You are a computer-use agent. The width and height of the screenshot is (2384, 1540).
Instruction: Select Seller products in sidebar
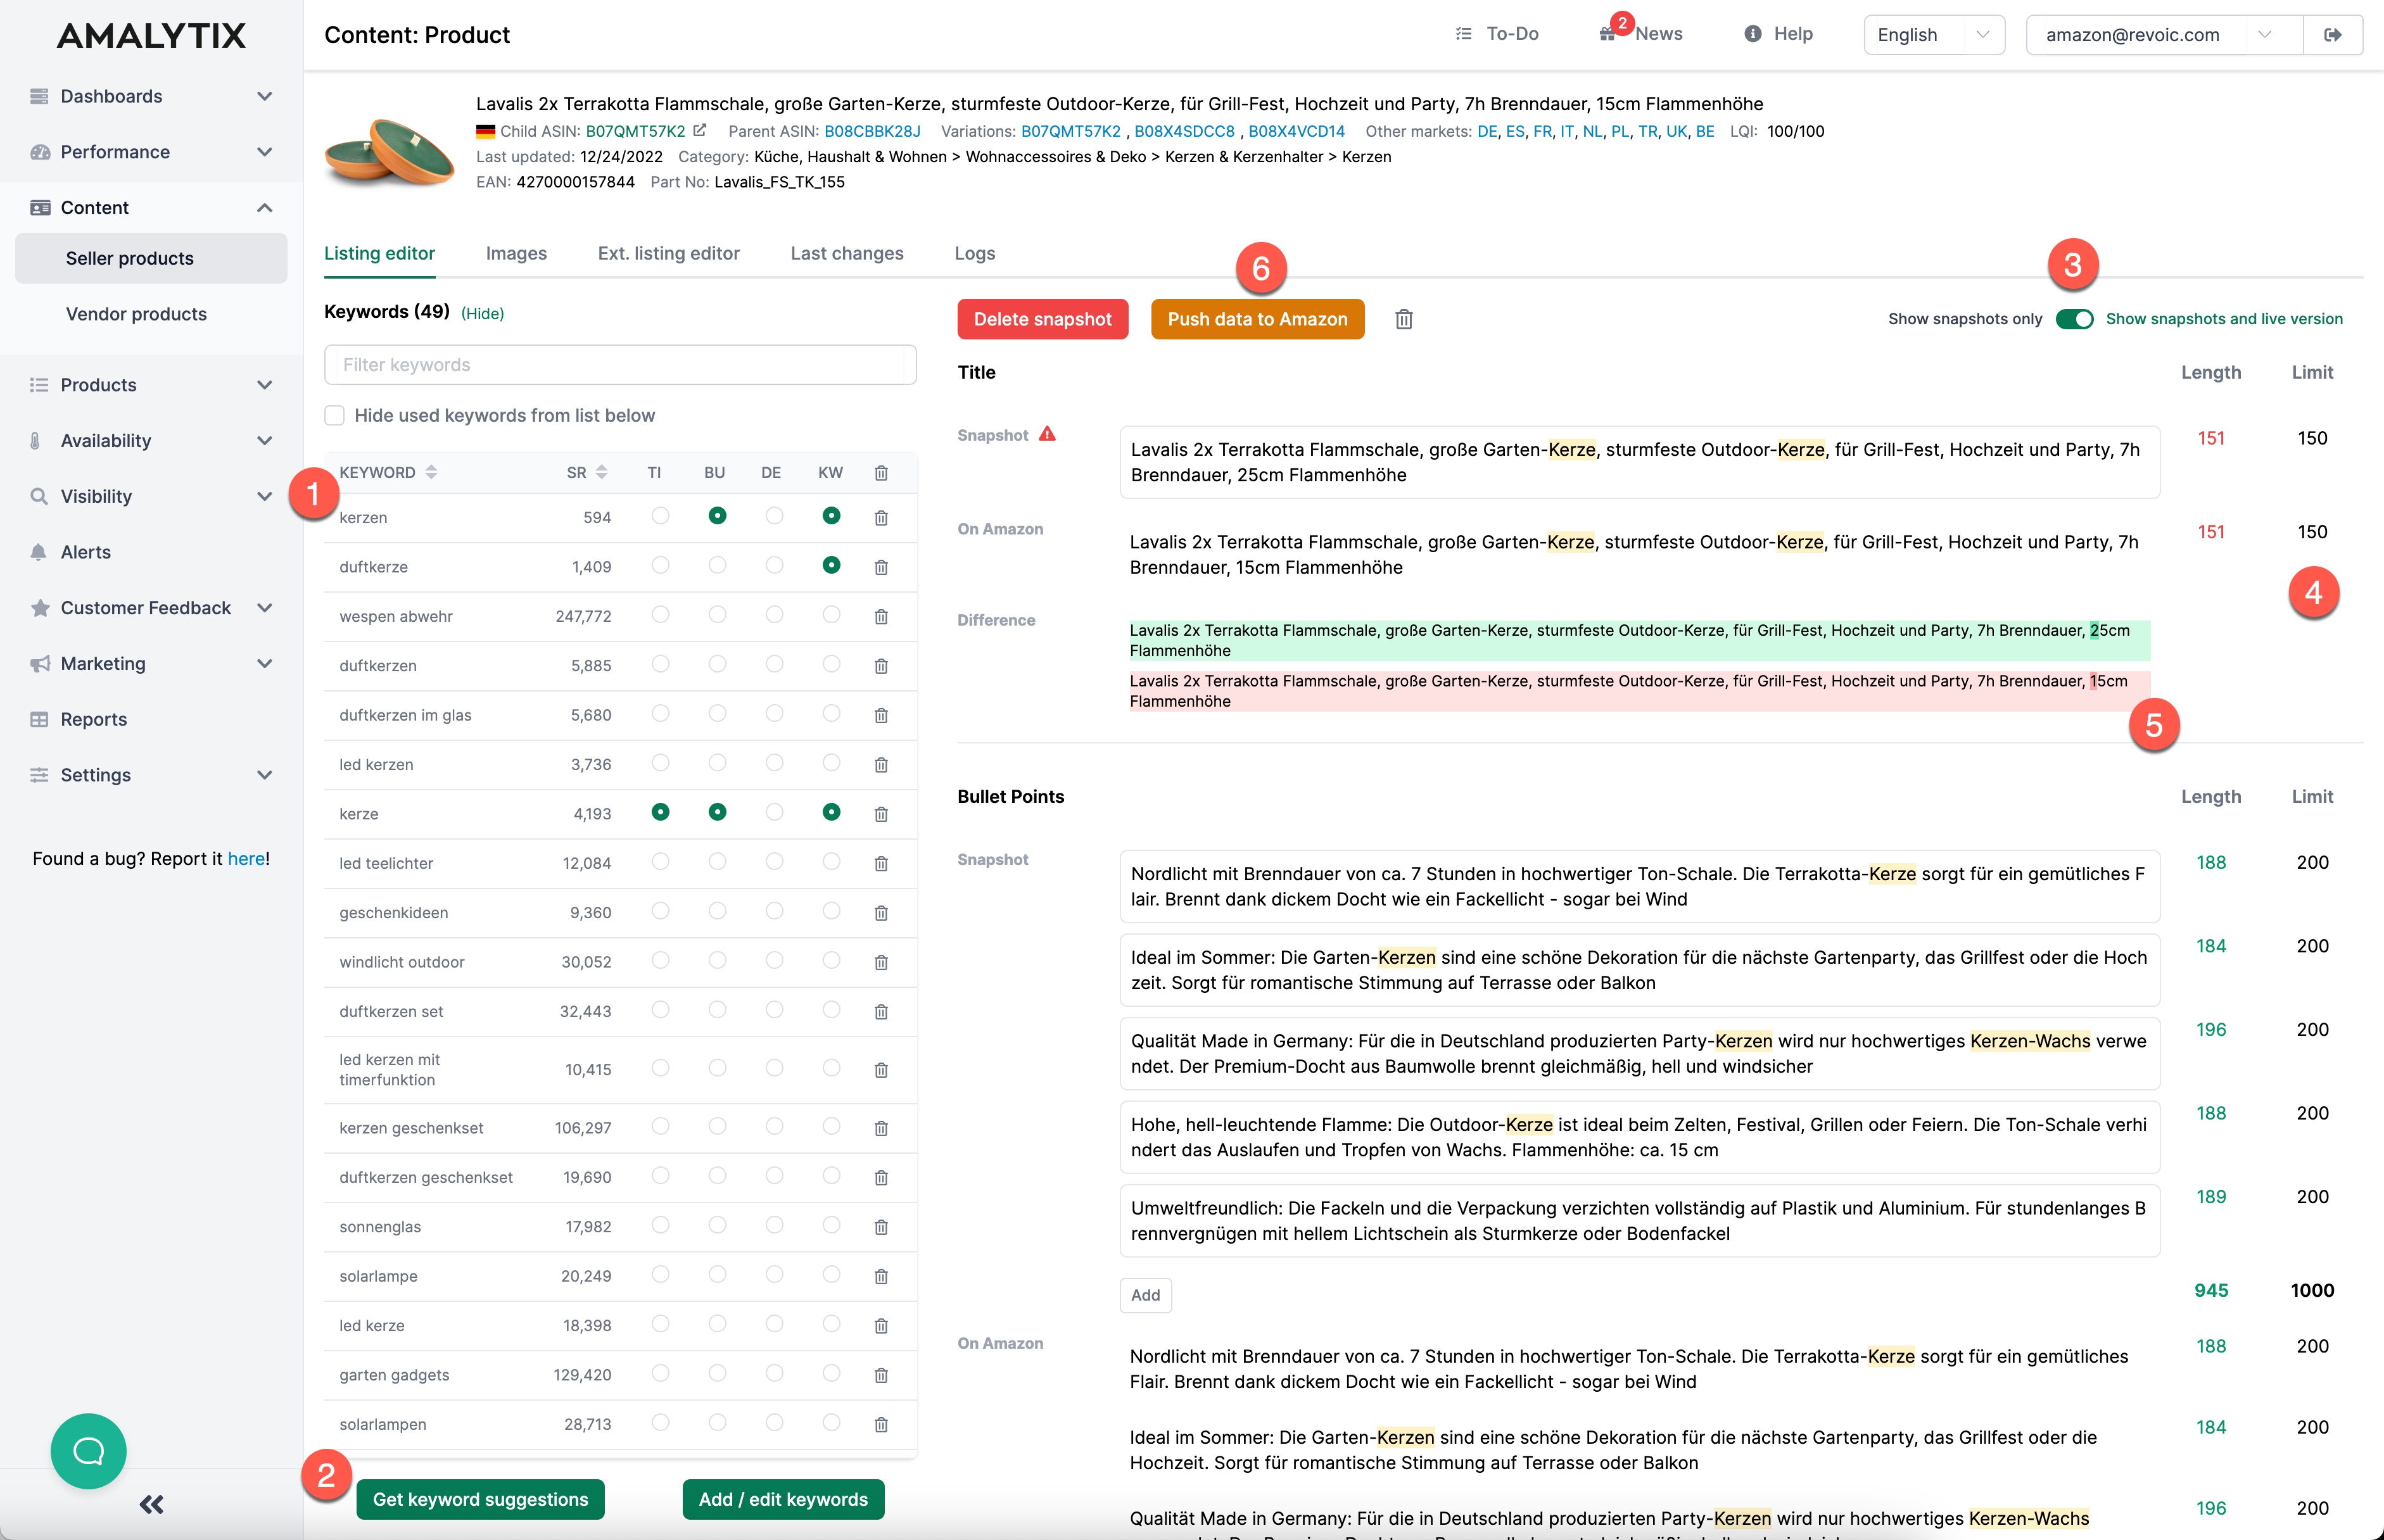[151, 258]
